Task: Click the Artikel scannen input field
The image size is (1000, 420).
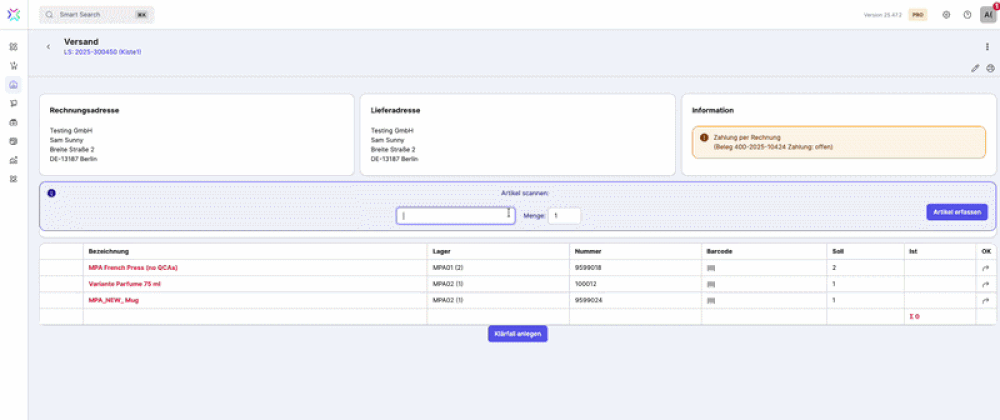Action: tap(455, 215)
